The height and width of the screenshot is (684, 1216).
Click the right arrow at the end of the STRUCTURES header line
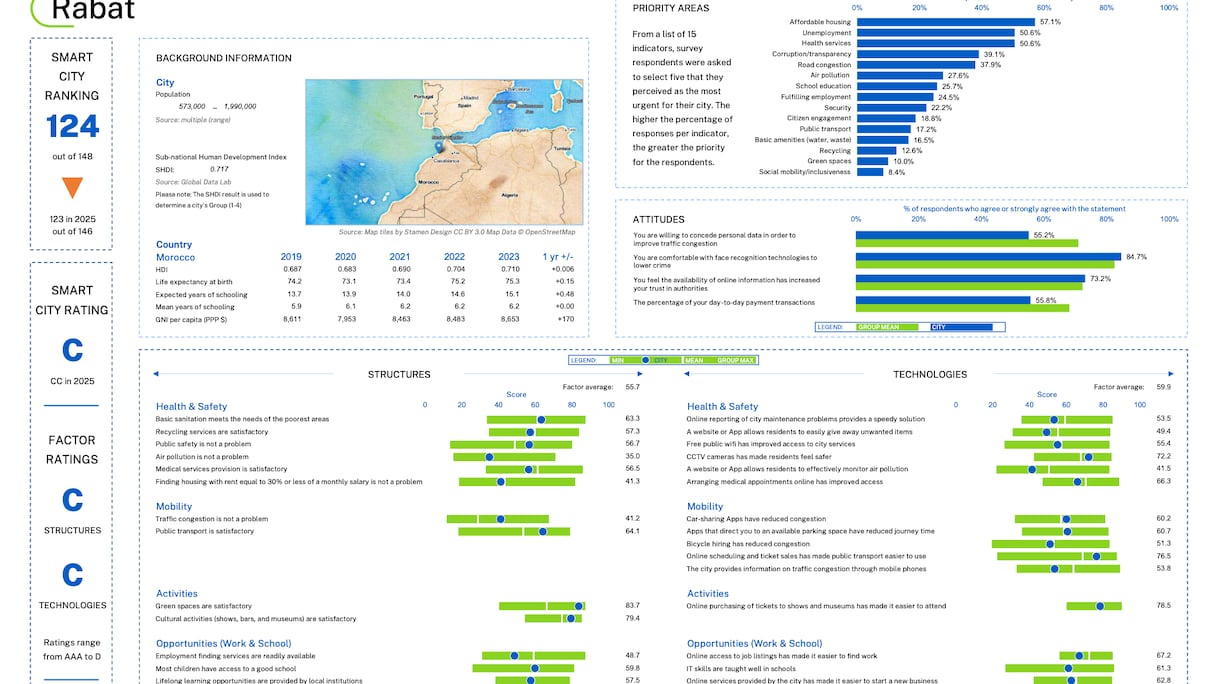pyautogui.click(x=642, y=375)
